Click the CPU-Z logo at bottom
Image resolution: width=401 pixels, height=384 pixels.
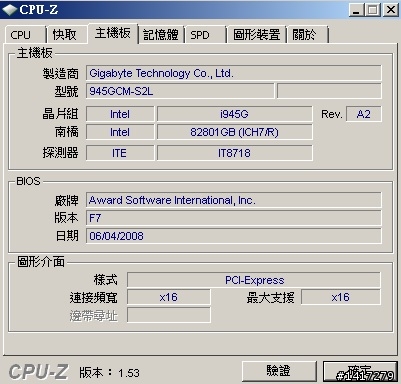click(38, 372)
